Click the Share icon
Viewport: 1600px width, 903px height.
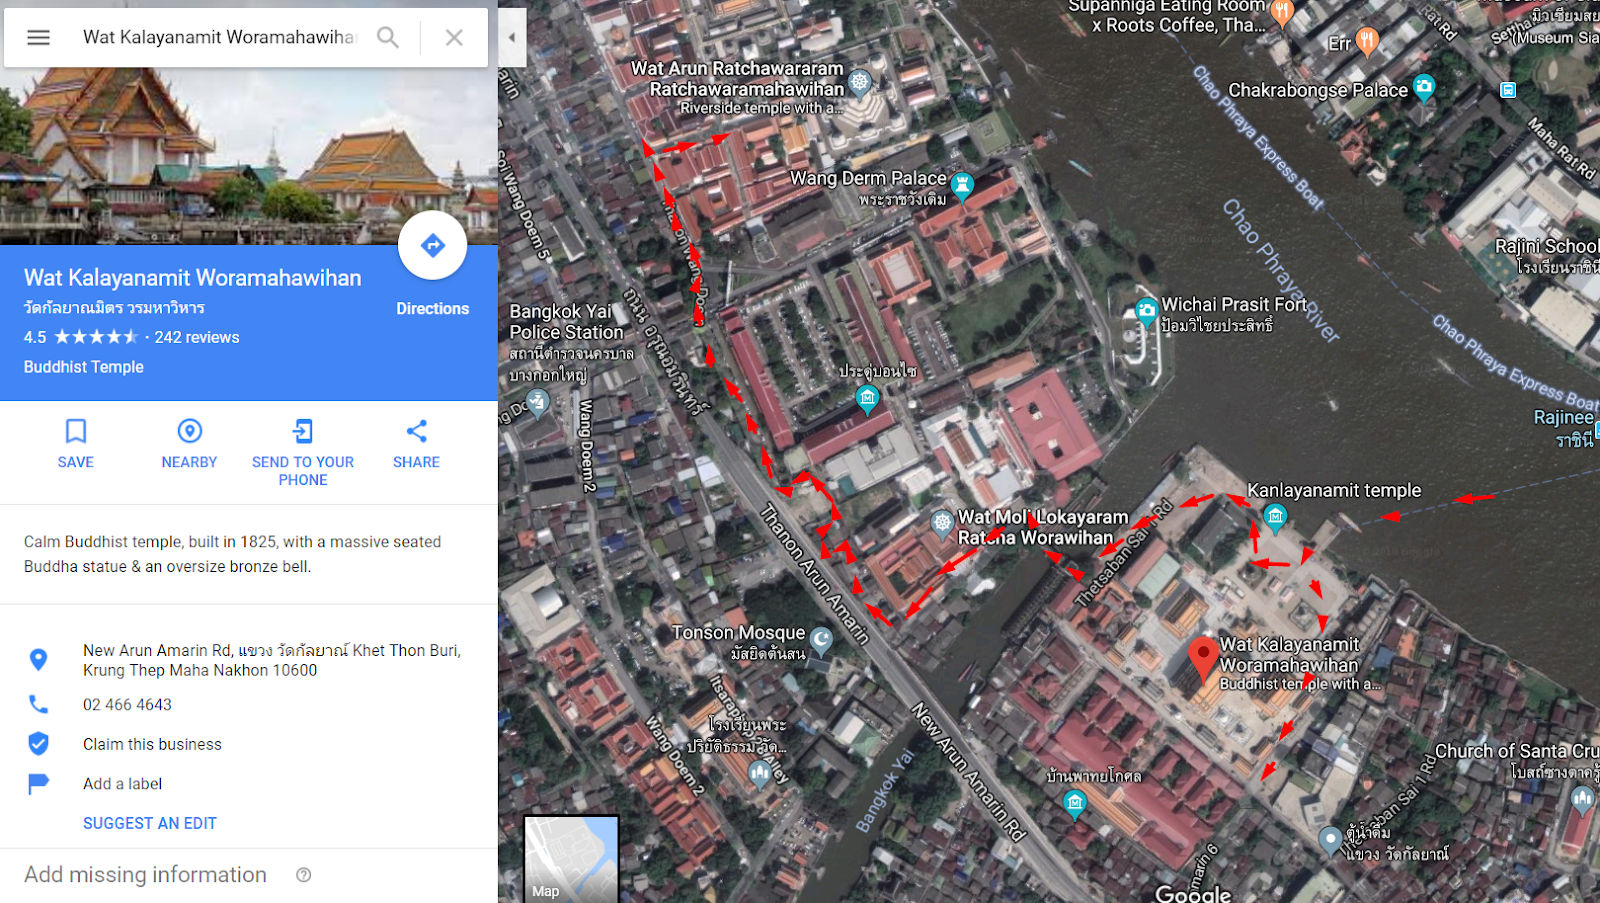click(x=417, y=431)
